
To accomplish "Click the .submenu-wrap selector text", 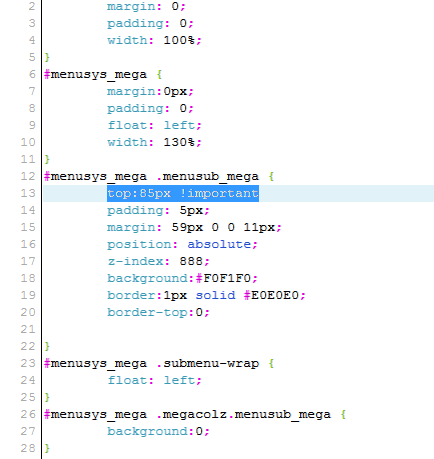I will 207,363.
